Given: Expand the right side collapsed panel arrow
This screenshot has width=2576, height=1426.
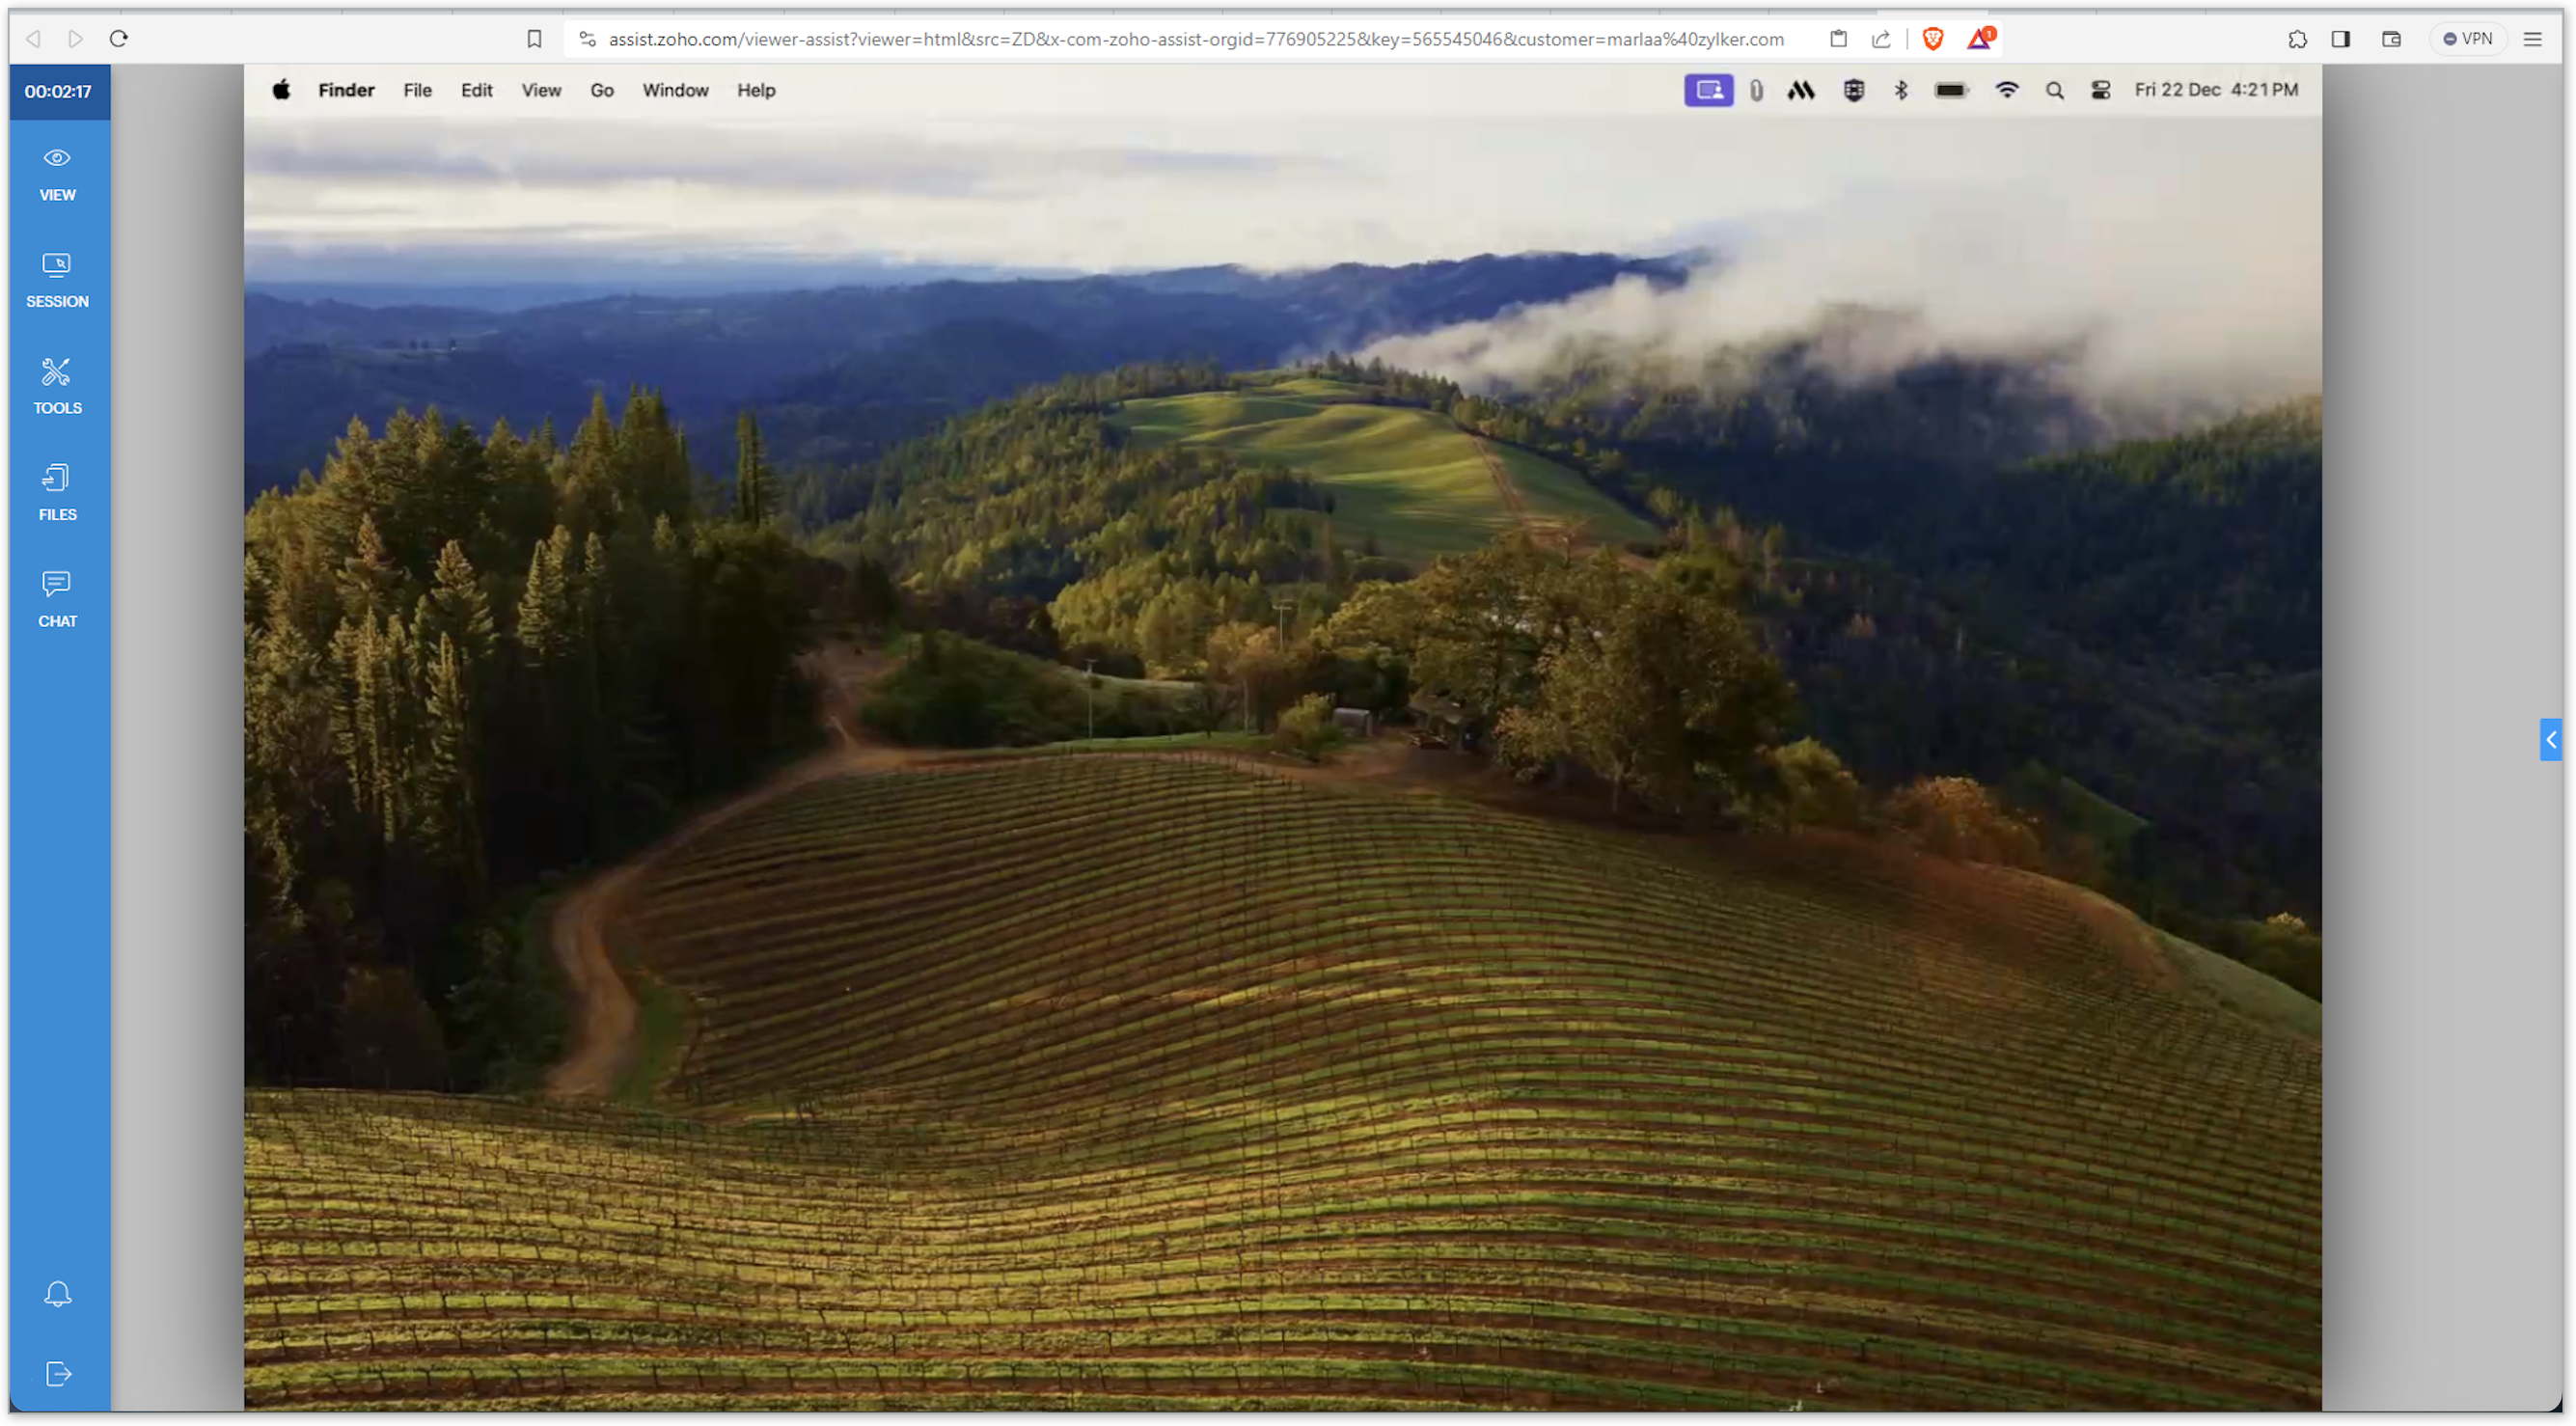Looking at the screenshot, I should coord(2550,740).
